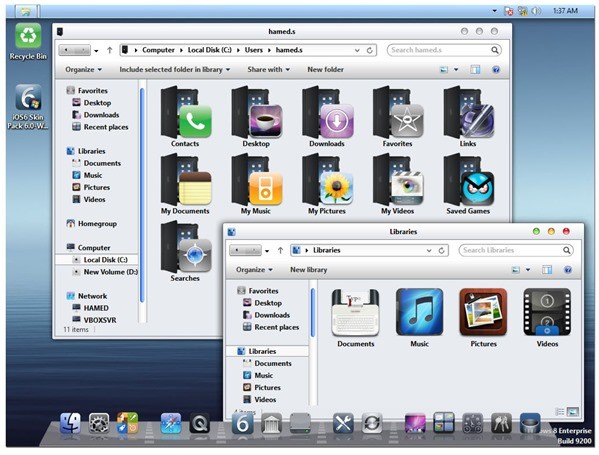
Task: Select Pictures in Libraries window sidebar
Action: coord(262,387)
